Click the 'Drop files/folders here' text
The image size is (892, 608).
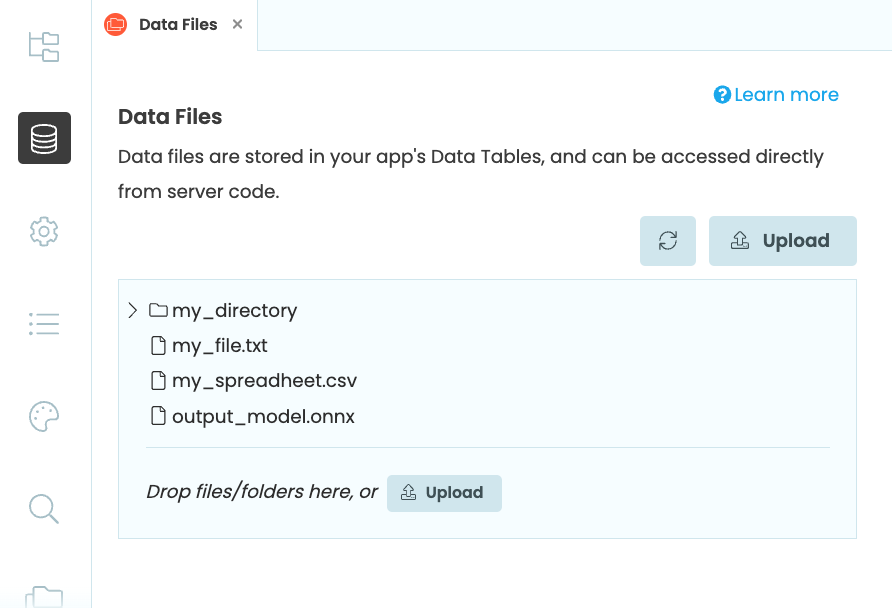coord(262,492)
